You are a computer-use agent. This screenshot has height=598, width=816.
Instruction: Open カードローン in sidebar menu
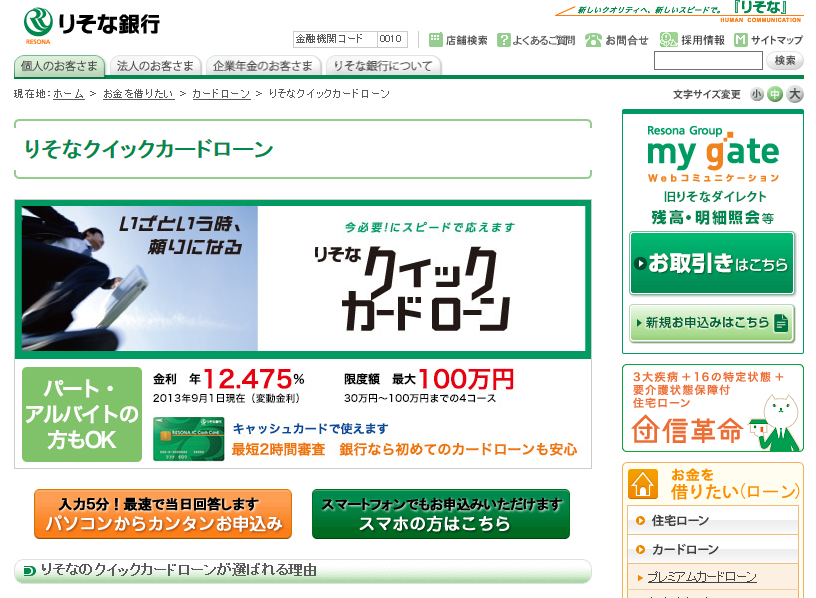[712, 549]
